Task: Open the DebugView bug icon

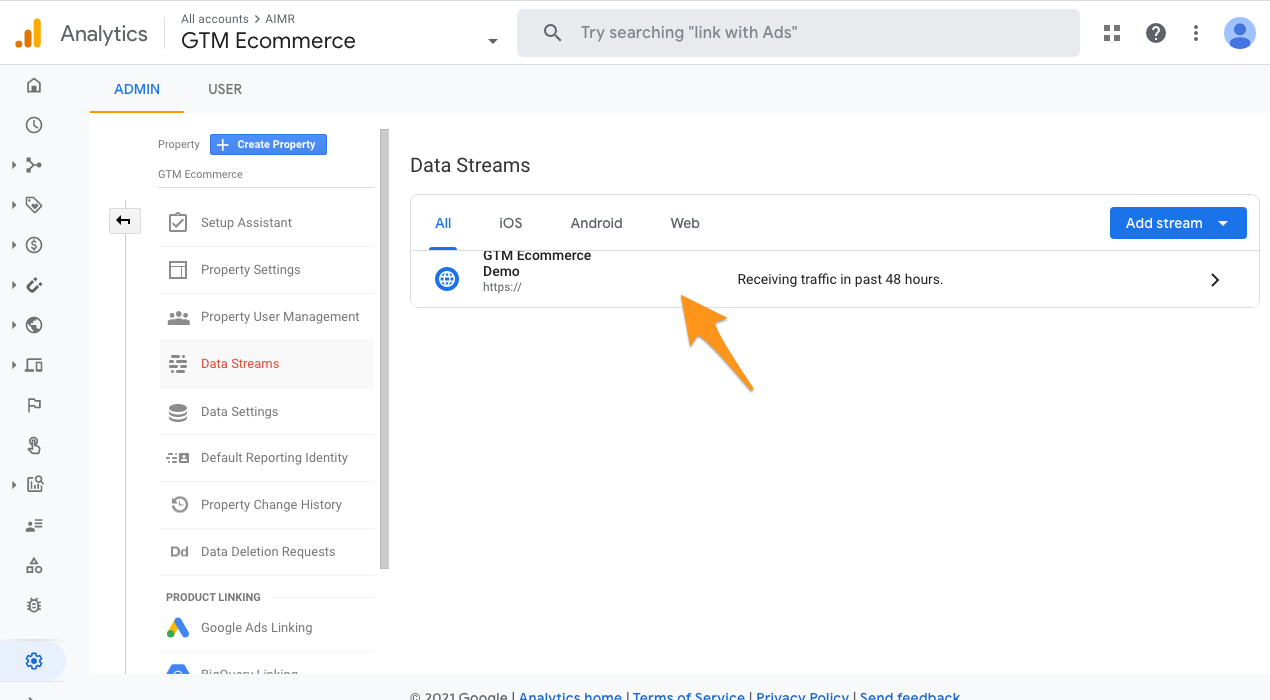Action: 34,605
